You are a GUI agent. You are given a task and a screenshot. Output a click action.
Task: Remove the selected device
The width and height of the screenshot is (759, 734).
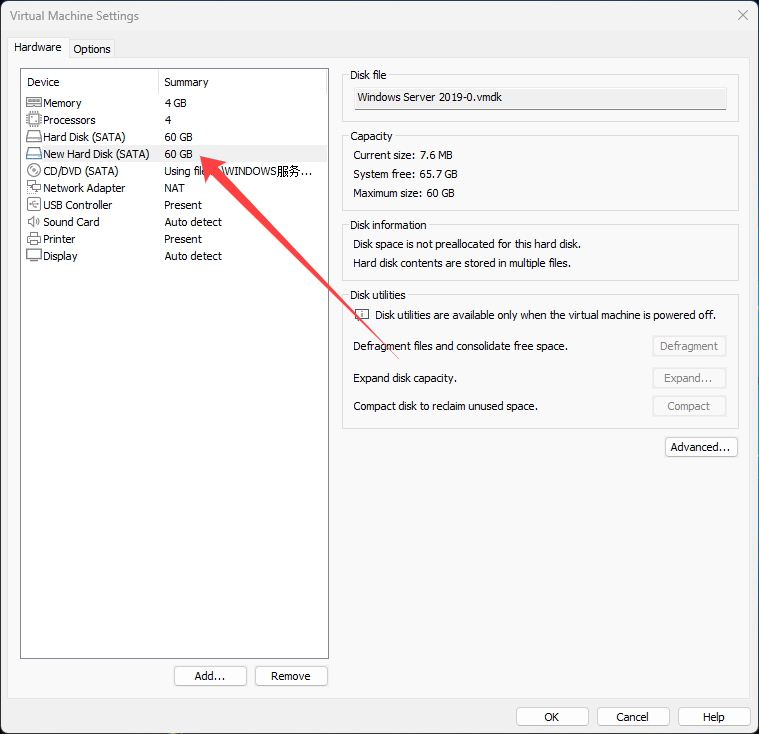pos(291,676)
